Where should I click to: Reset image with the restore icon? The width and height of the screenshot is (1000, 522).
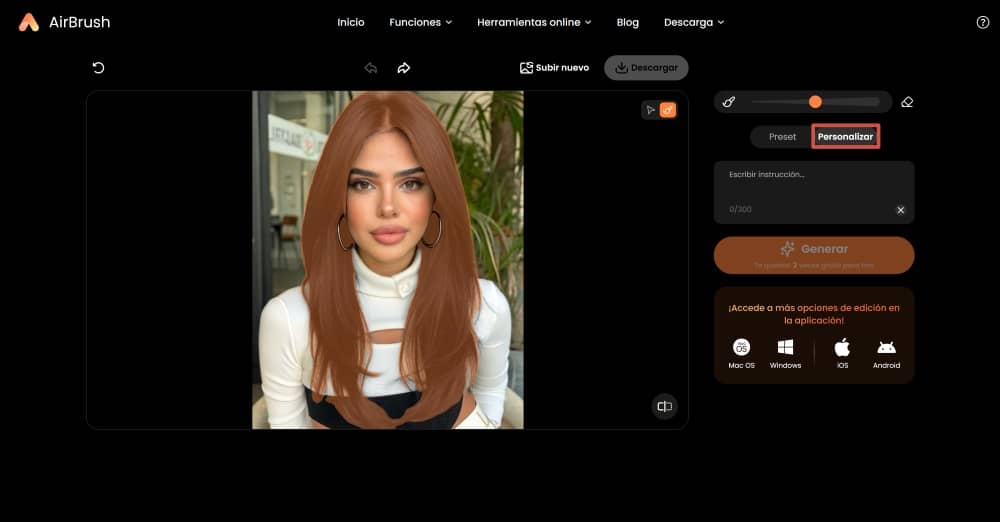[98, 68]
